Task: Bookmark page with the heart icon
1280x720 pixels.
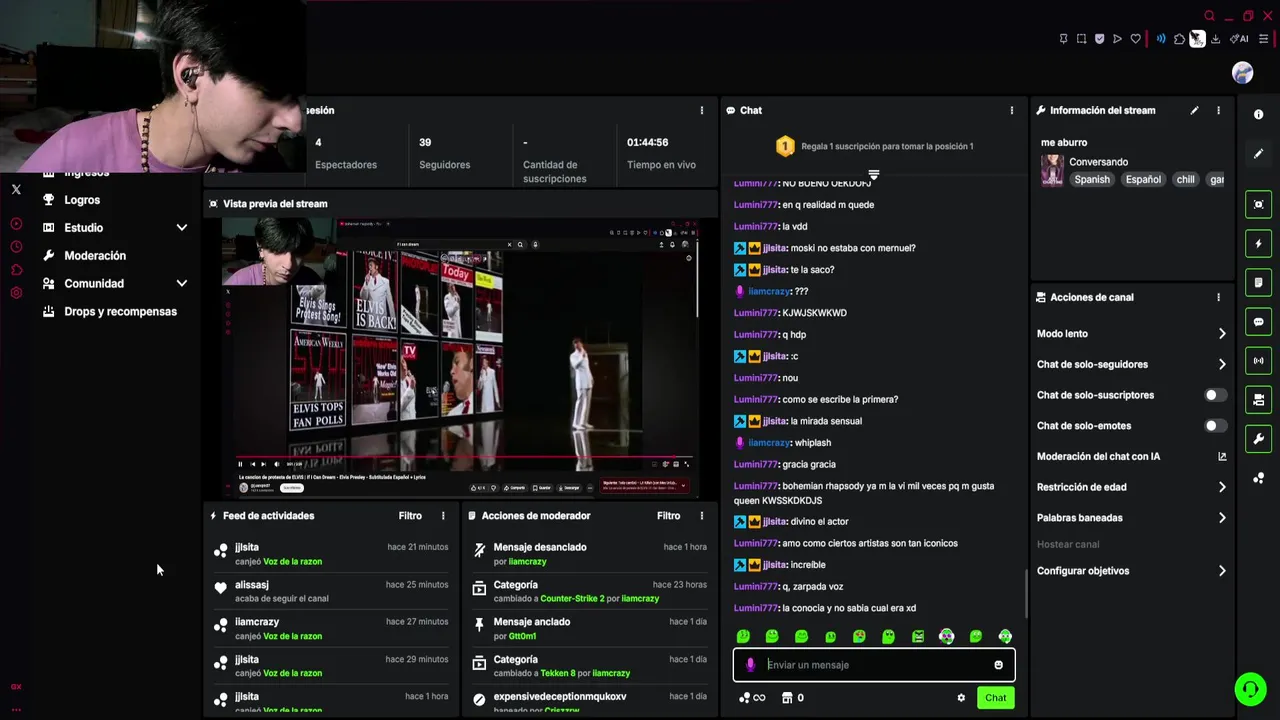Action: pos(1135,39)
